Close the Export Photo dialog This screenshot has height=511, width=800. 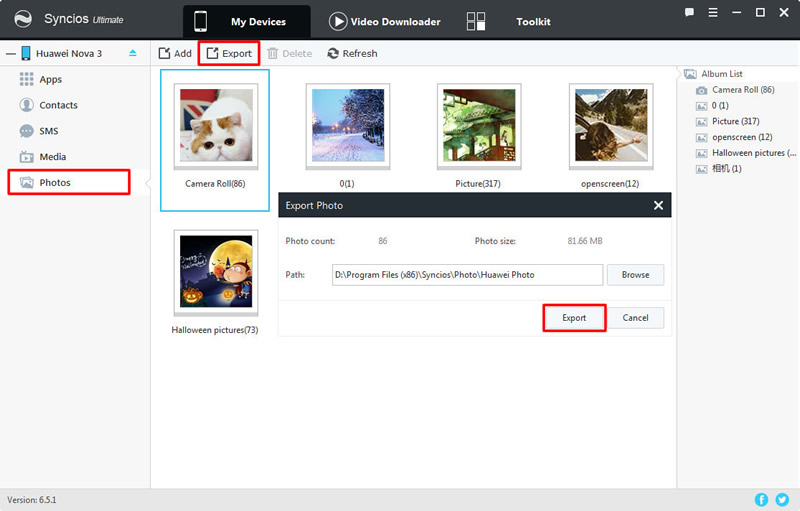pos(658,205)
